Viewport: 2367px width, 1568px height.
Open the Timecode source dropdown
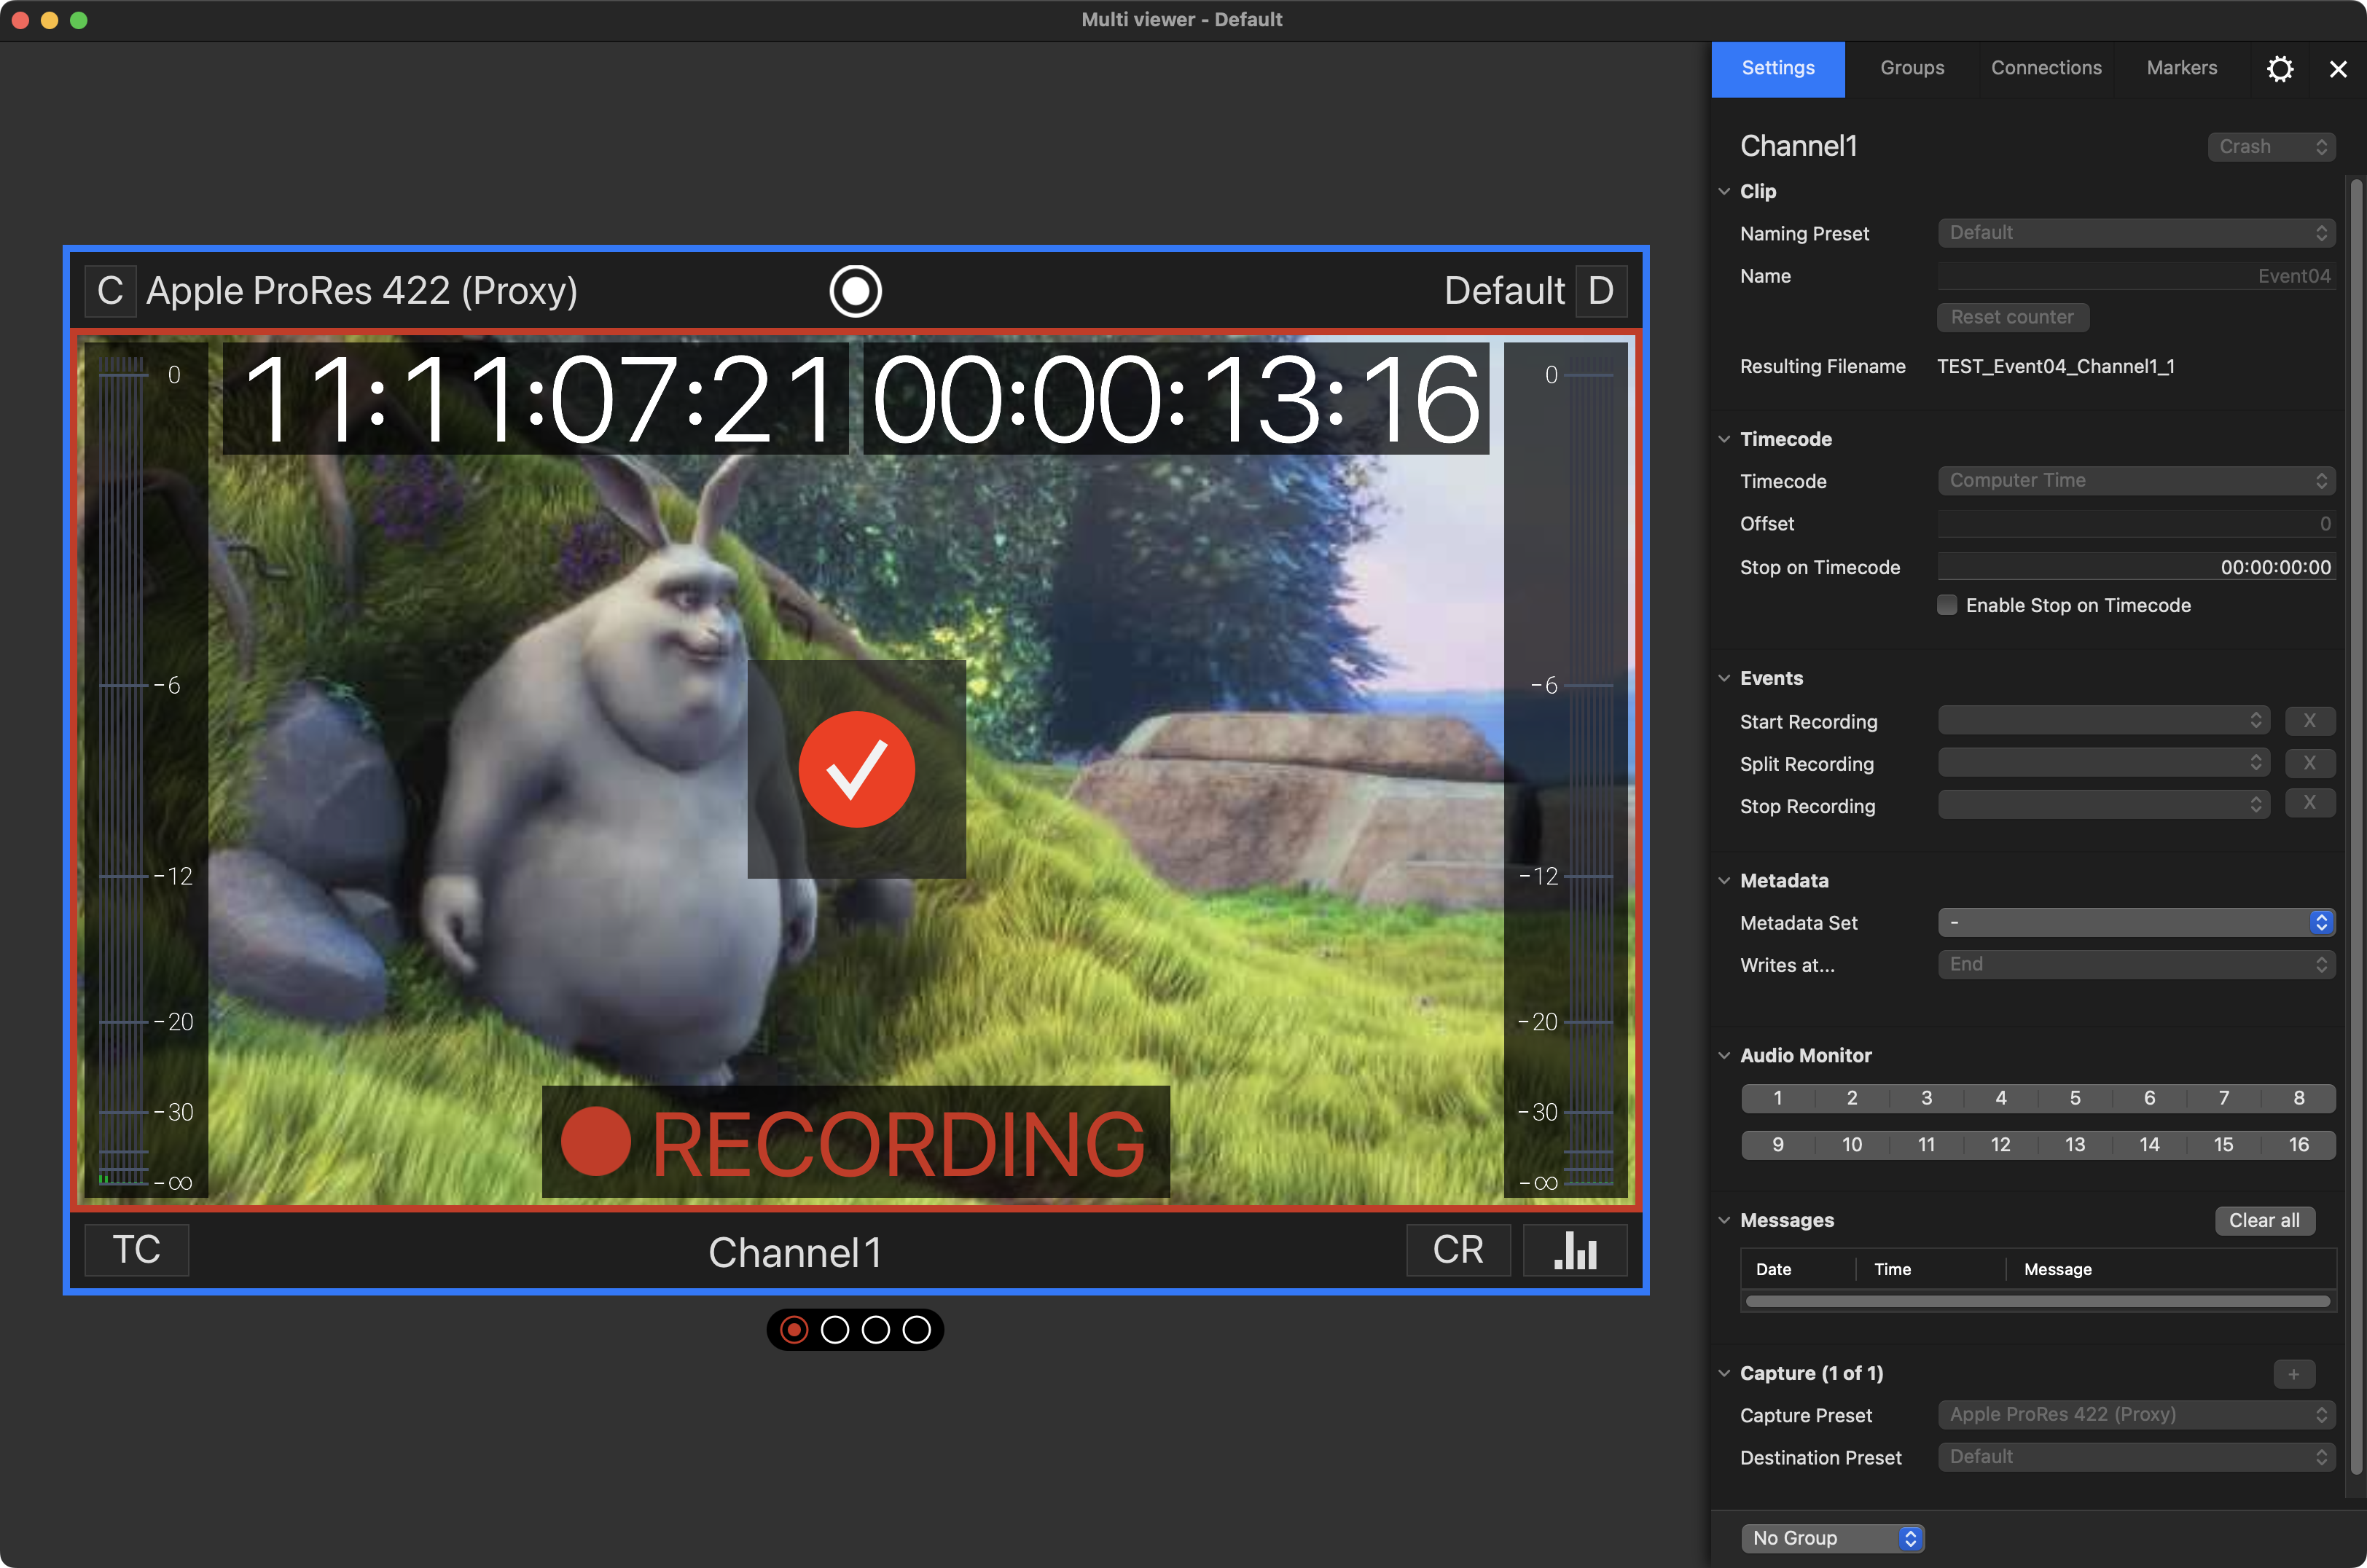pyautogui.click(x=2136, y=481)
